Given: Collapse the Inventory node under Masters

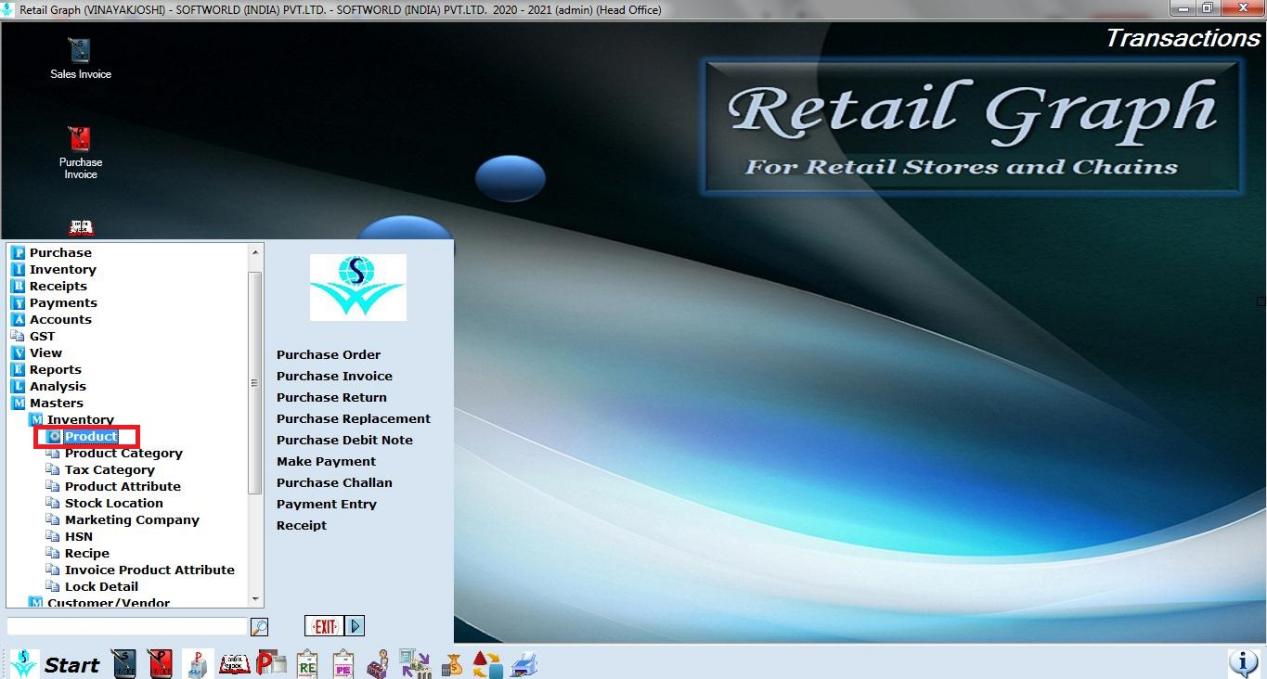Looking at the screenshot, I should pos(80,420).
